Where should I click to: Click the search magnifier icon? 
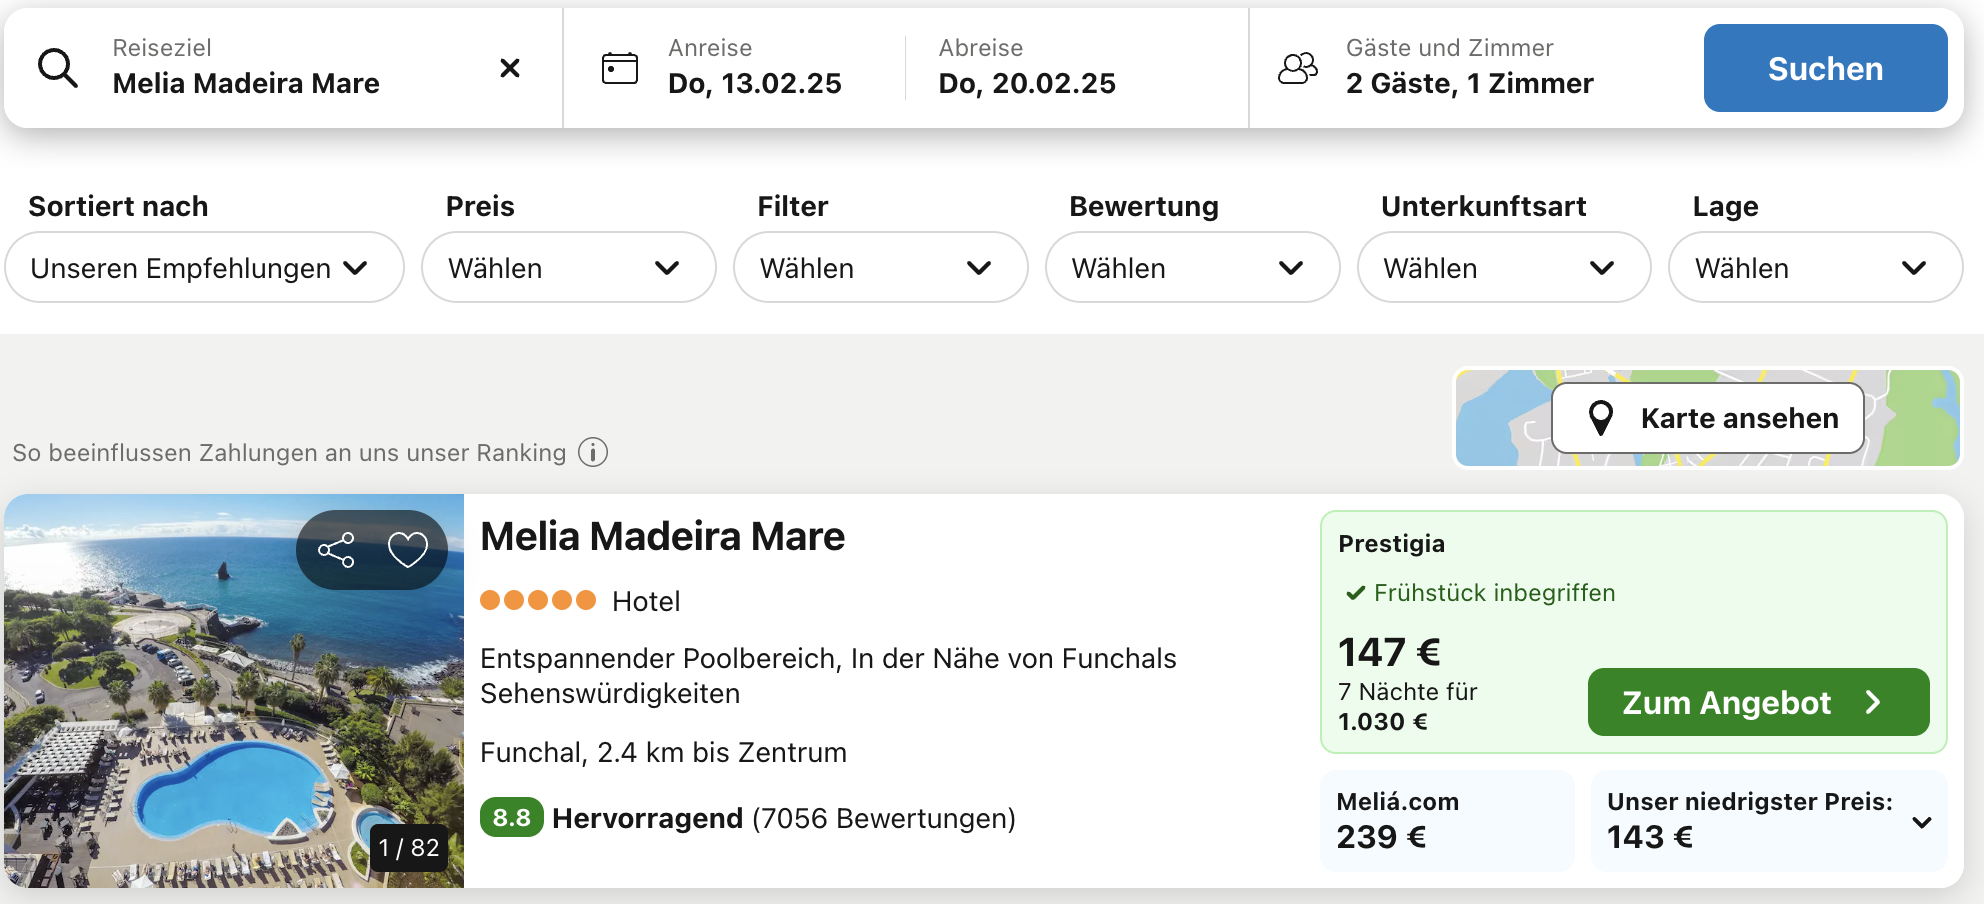point(57,68)
